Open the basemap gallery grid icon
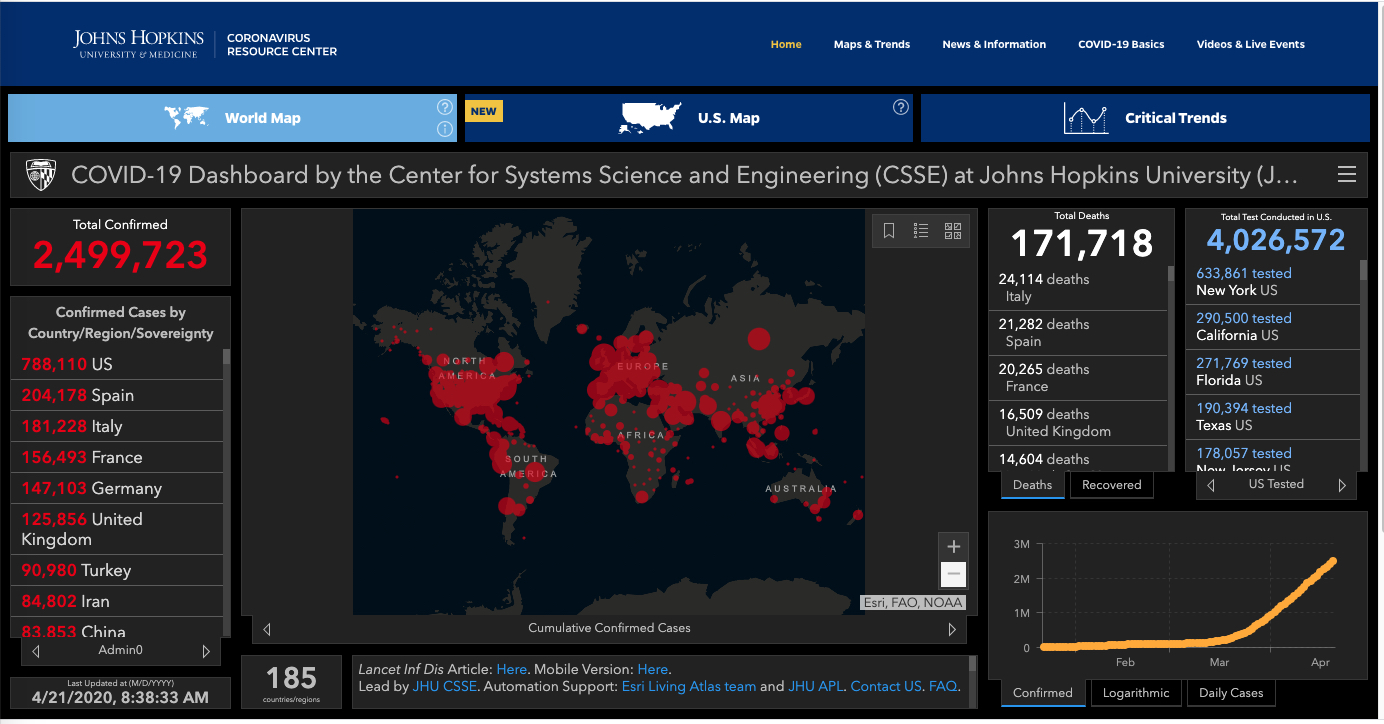Screen dimensions: 1384x724 coord(952,231)
